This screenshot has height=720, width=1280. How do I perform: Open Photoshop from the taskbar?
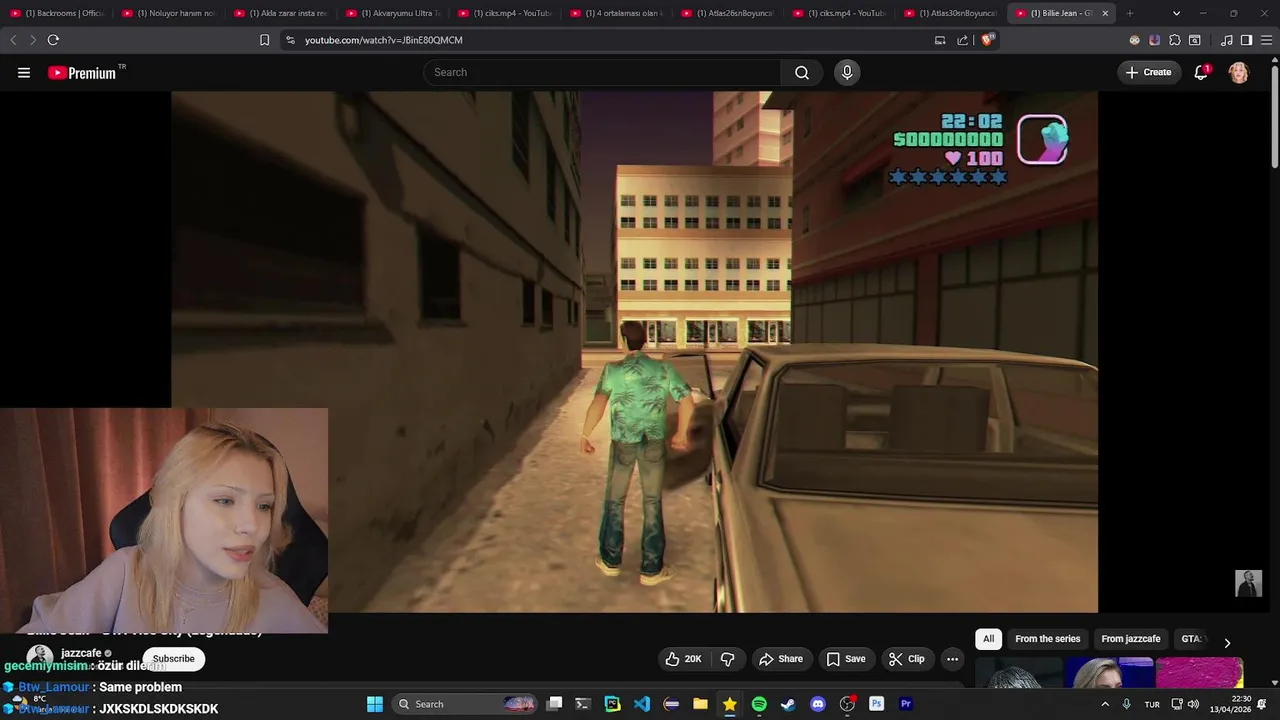tap(877, 704)
